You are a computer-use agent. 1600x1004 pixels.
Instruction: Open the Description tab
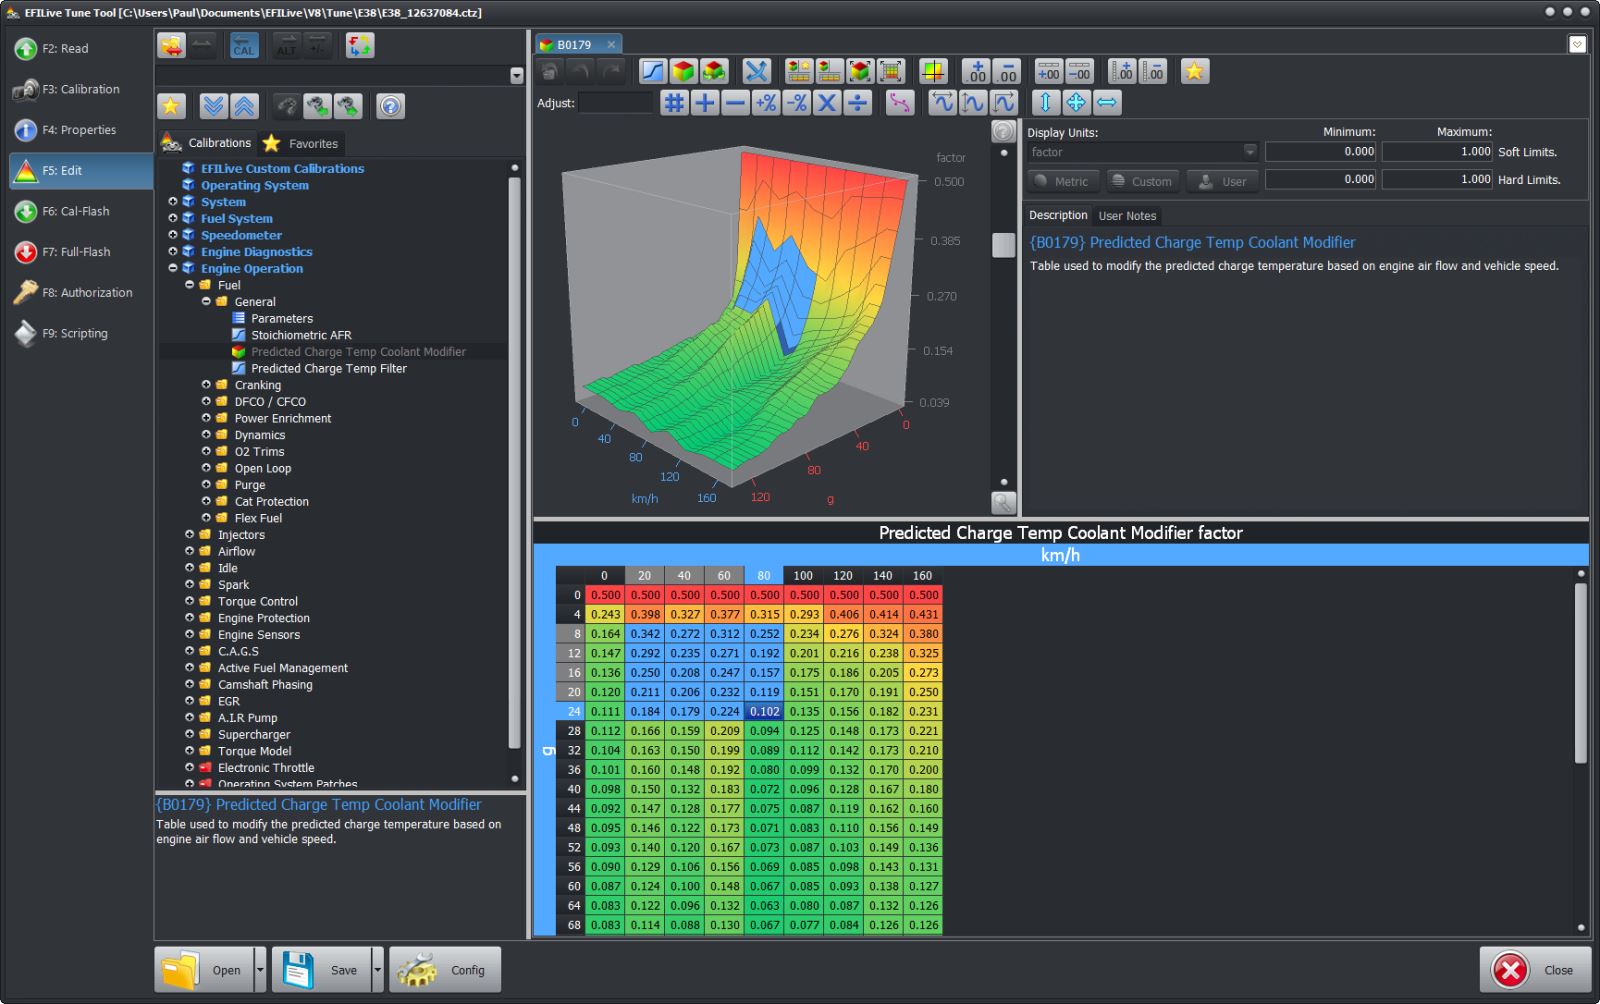pos(1058,215)
